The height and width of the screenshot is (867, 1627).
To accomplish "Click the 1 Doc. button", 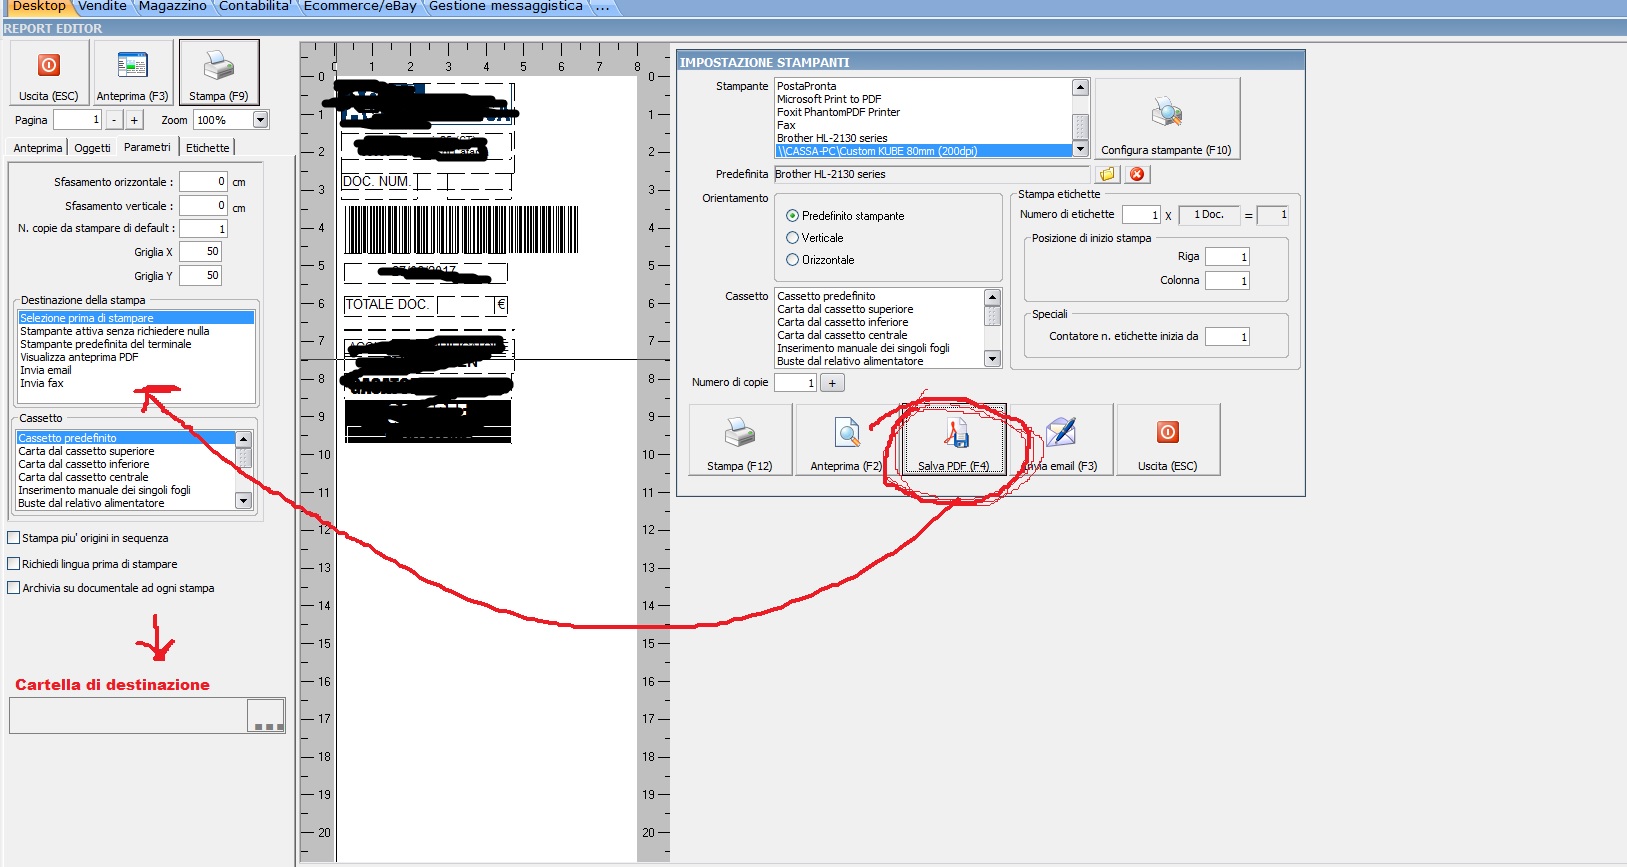I will click(1209, 215).
